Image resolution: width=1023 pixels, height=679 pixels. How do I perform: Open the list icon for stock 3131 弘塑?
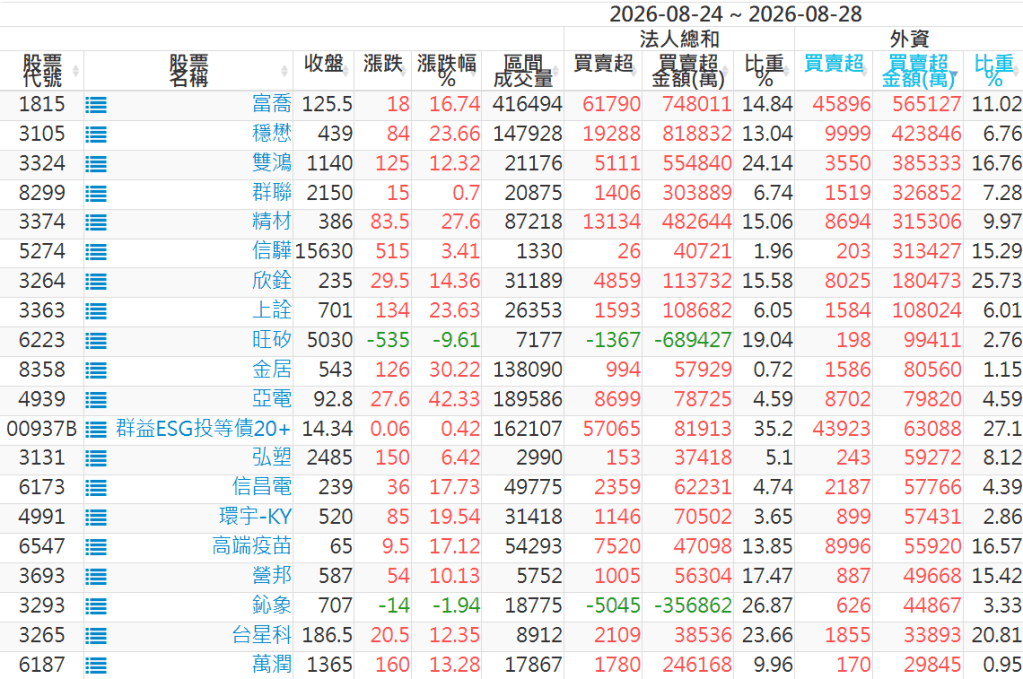[96, 459]
